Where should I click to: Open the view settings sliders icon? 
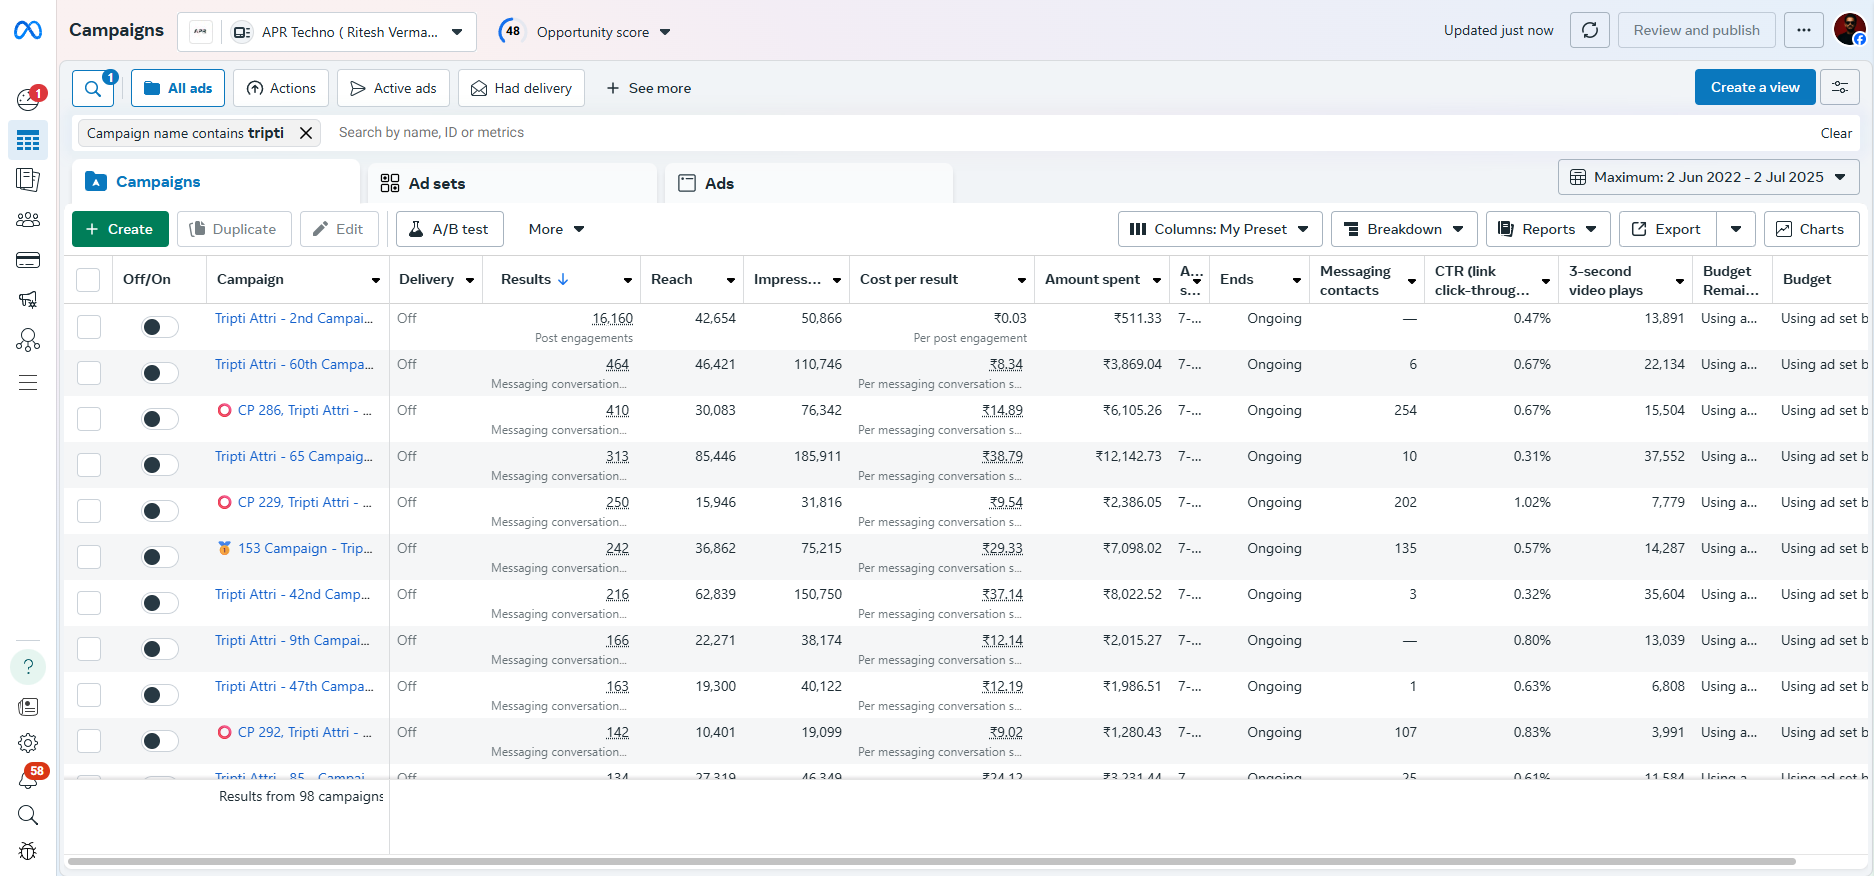[x=1839, y=88]
